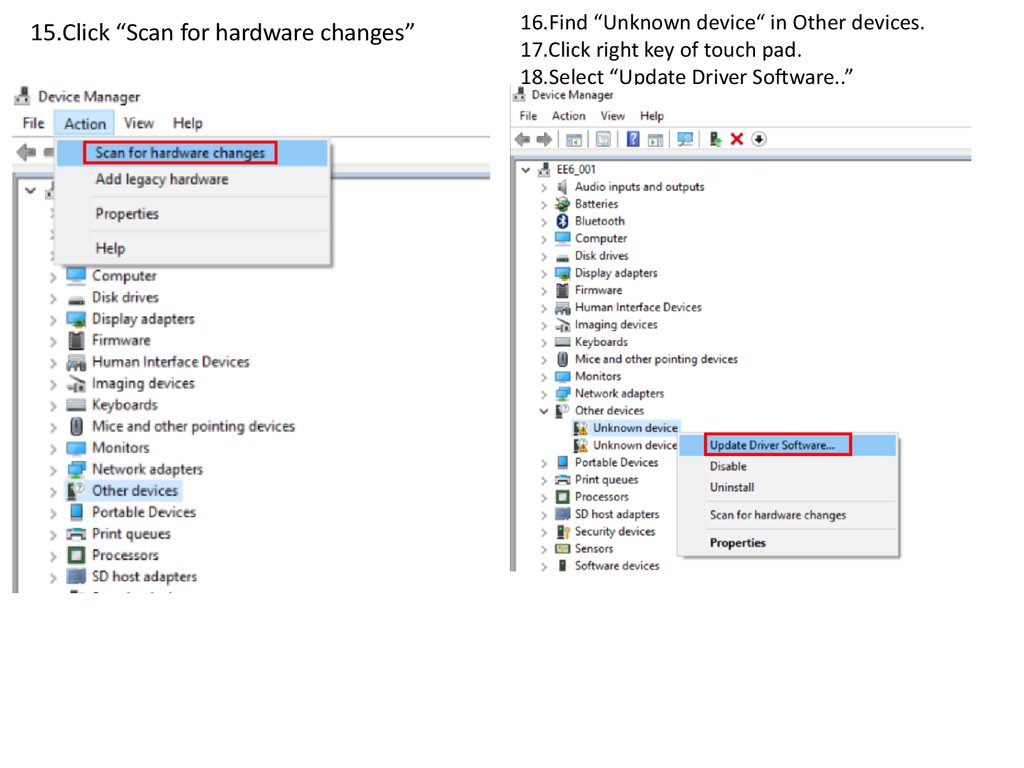This screenshot has height=768, width=1024.
Task: Choose Help entry inside Action dropdown
Action: [110, 248]
